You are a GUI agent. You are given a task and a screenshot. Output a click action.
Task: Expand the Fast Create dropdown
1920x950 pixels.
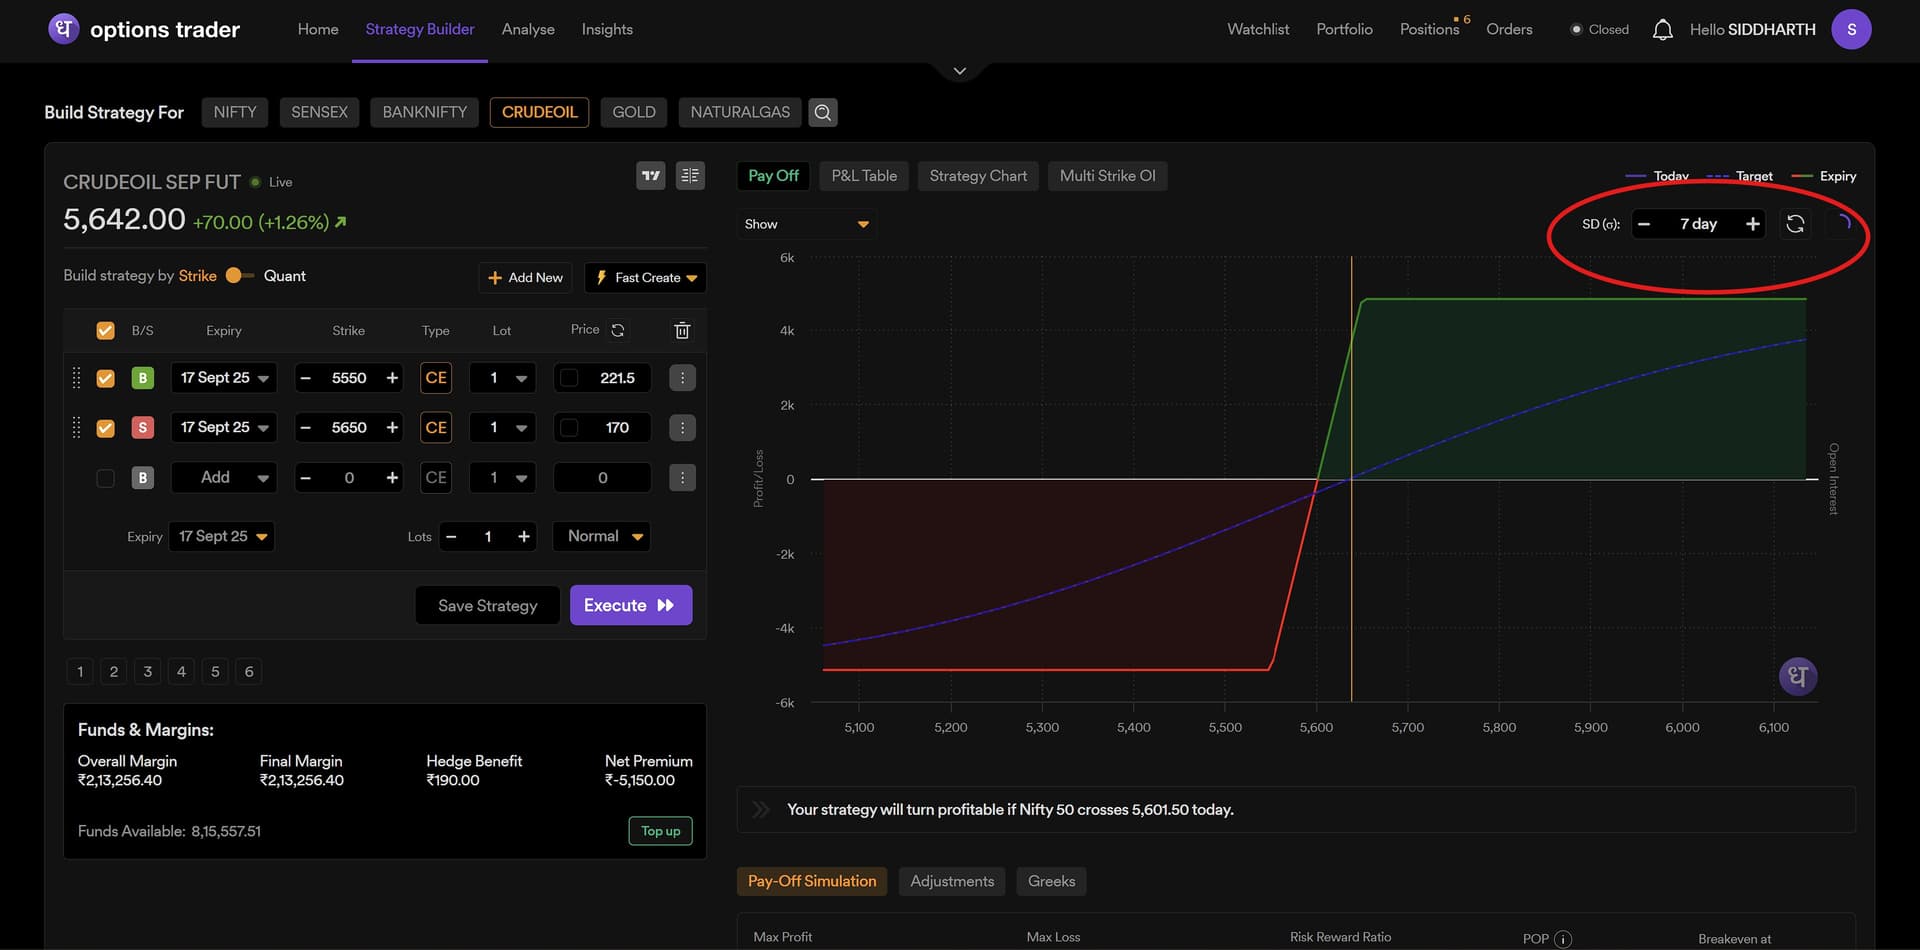[x=645, y=278]
